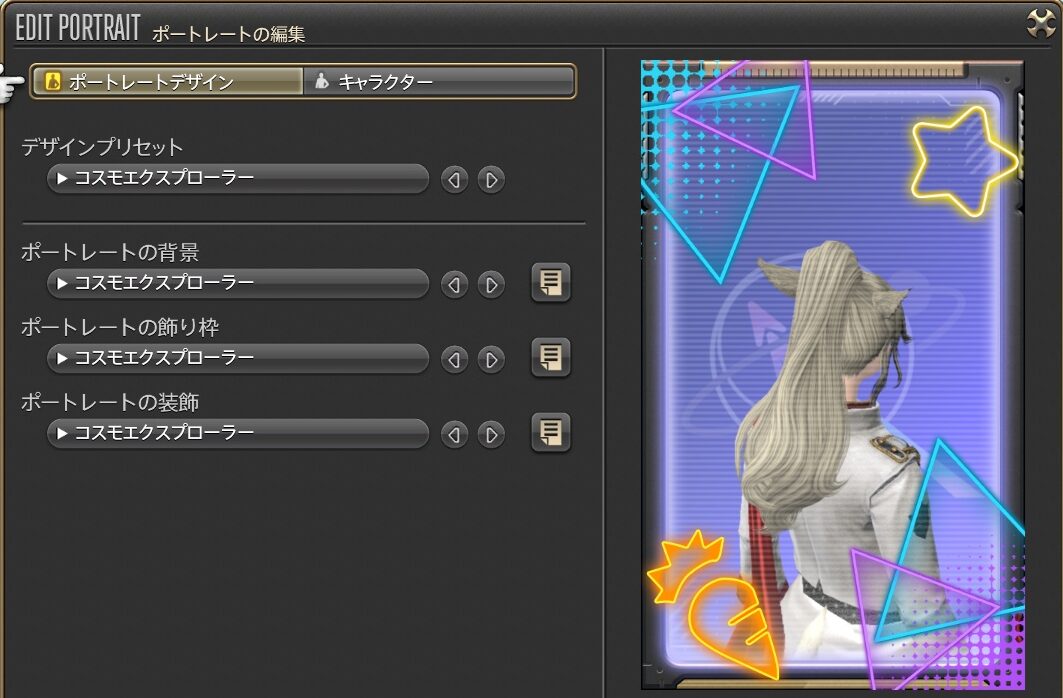Open list icon for ポートレートの装飾
1063x698 pixels.
tap(550, 432)
